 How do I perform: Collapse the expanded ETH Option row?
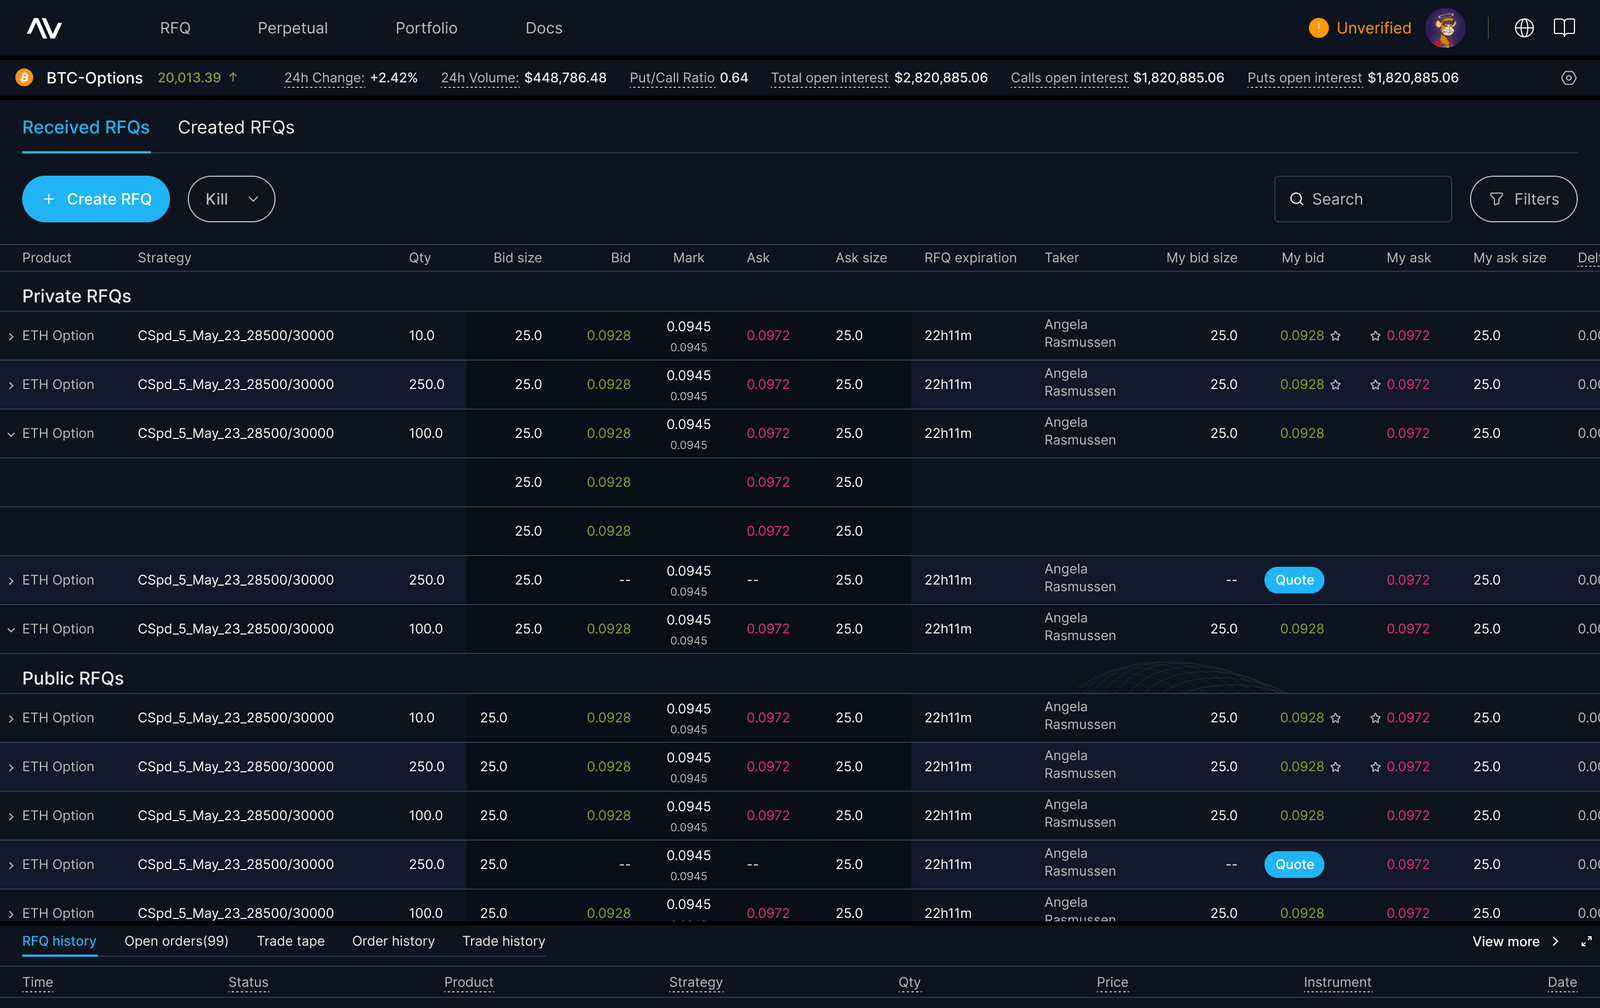pyautogui.click(x=11, y=433)
